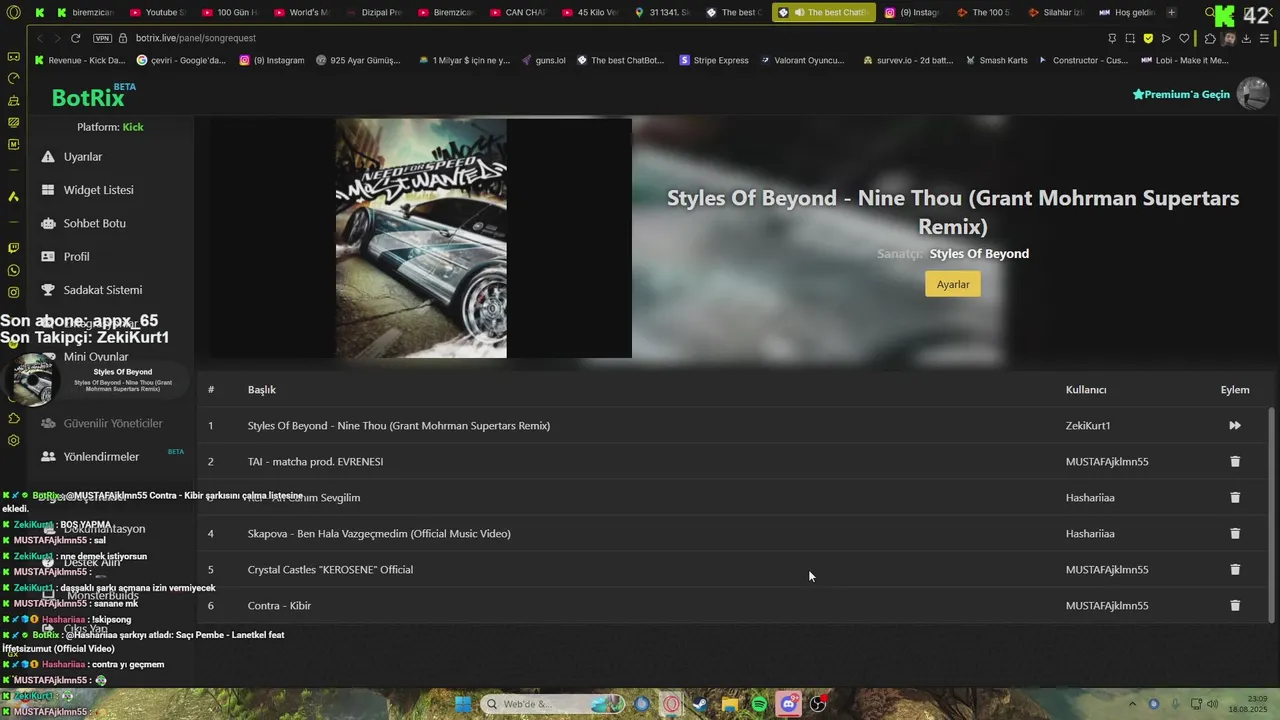Remove Contra - Kibir from queue
Viewport: 1280px width, 720px height.
click(x=1235, y=606)
